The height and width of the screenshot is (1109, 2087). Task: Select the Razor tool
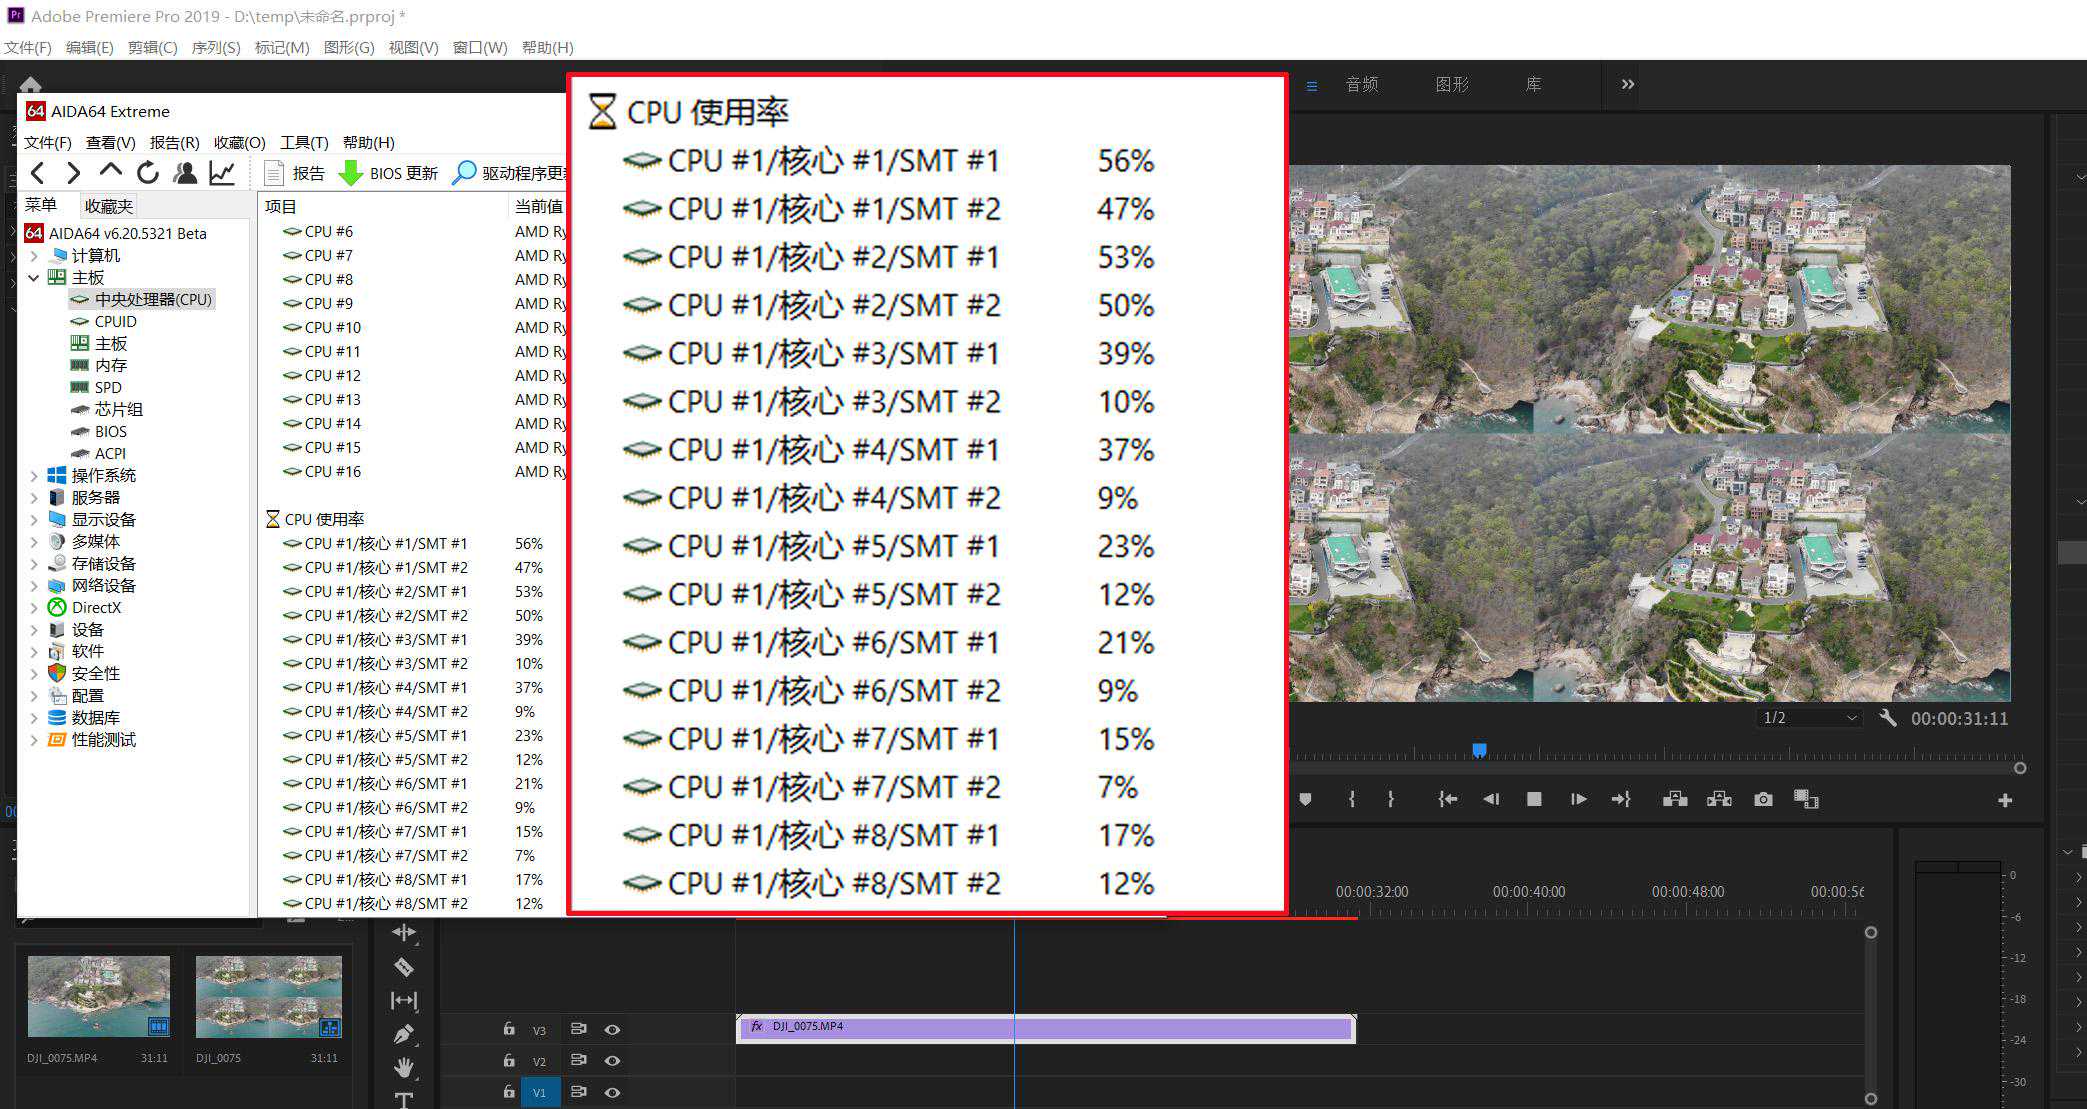pos(403,967)
